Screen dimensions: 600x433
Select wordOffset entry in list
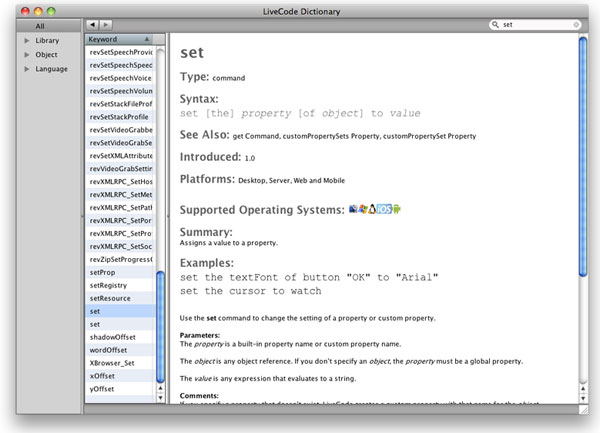coord(120,350)
